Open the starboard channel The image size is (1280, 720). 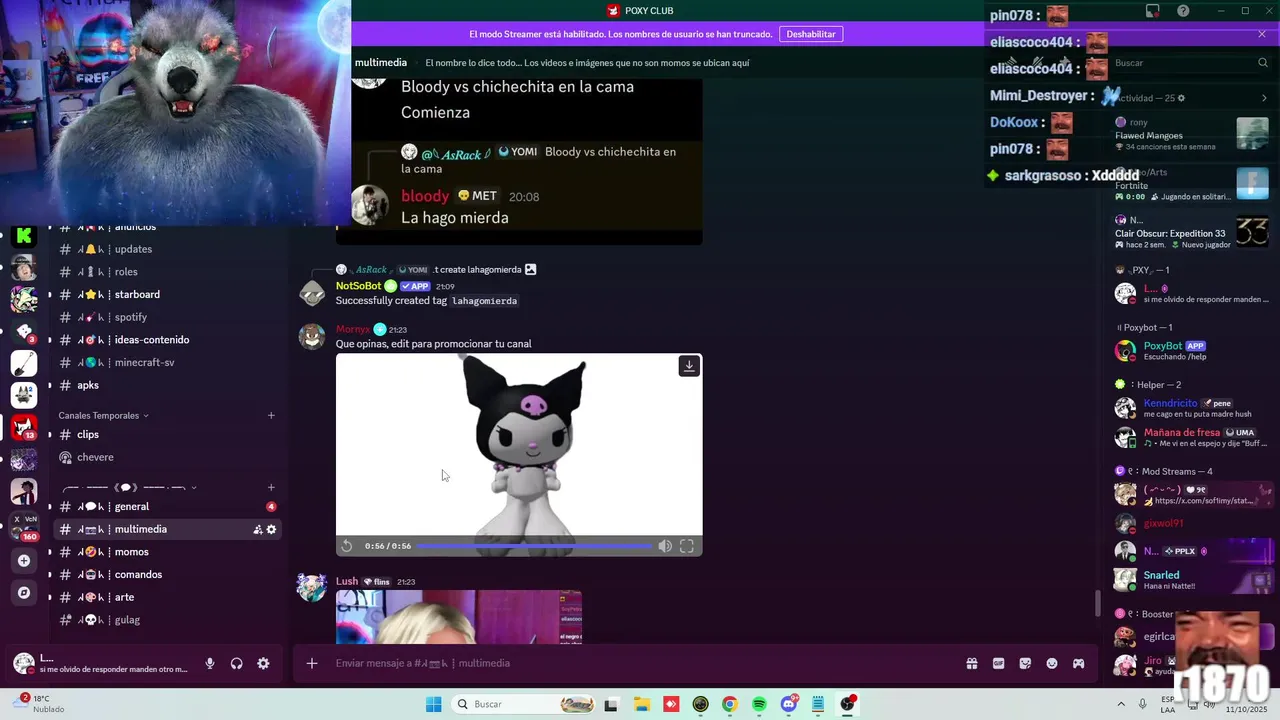tap(167, 294)
